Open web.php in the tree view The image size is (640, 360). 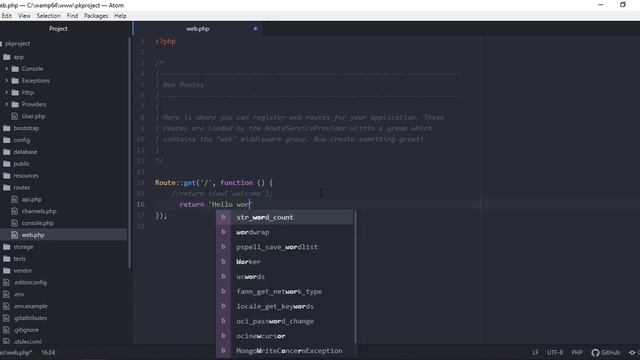click(x=33, y=235)
